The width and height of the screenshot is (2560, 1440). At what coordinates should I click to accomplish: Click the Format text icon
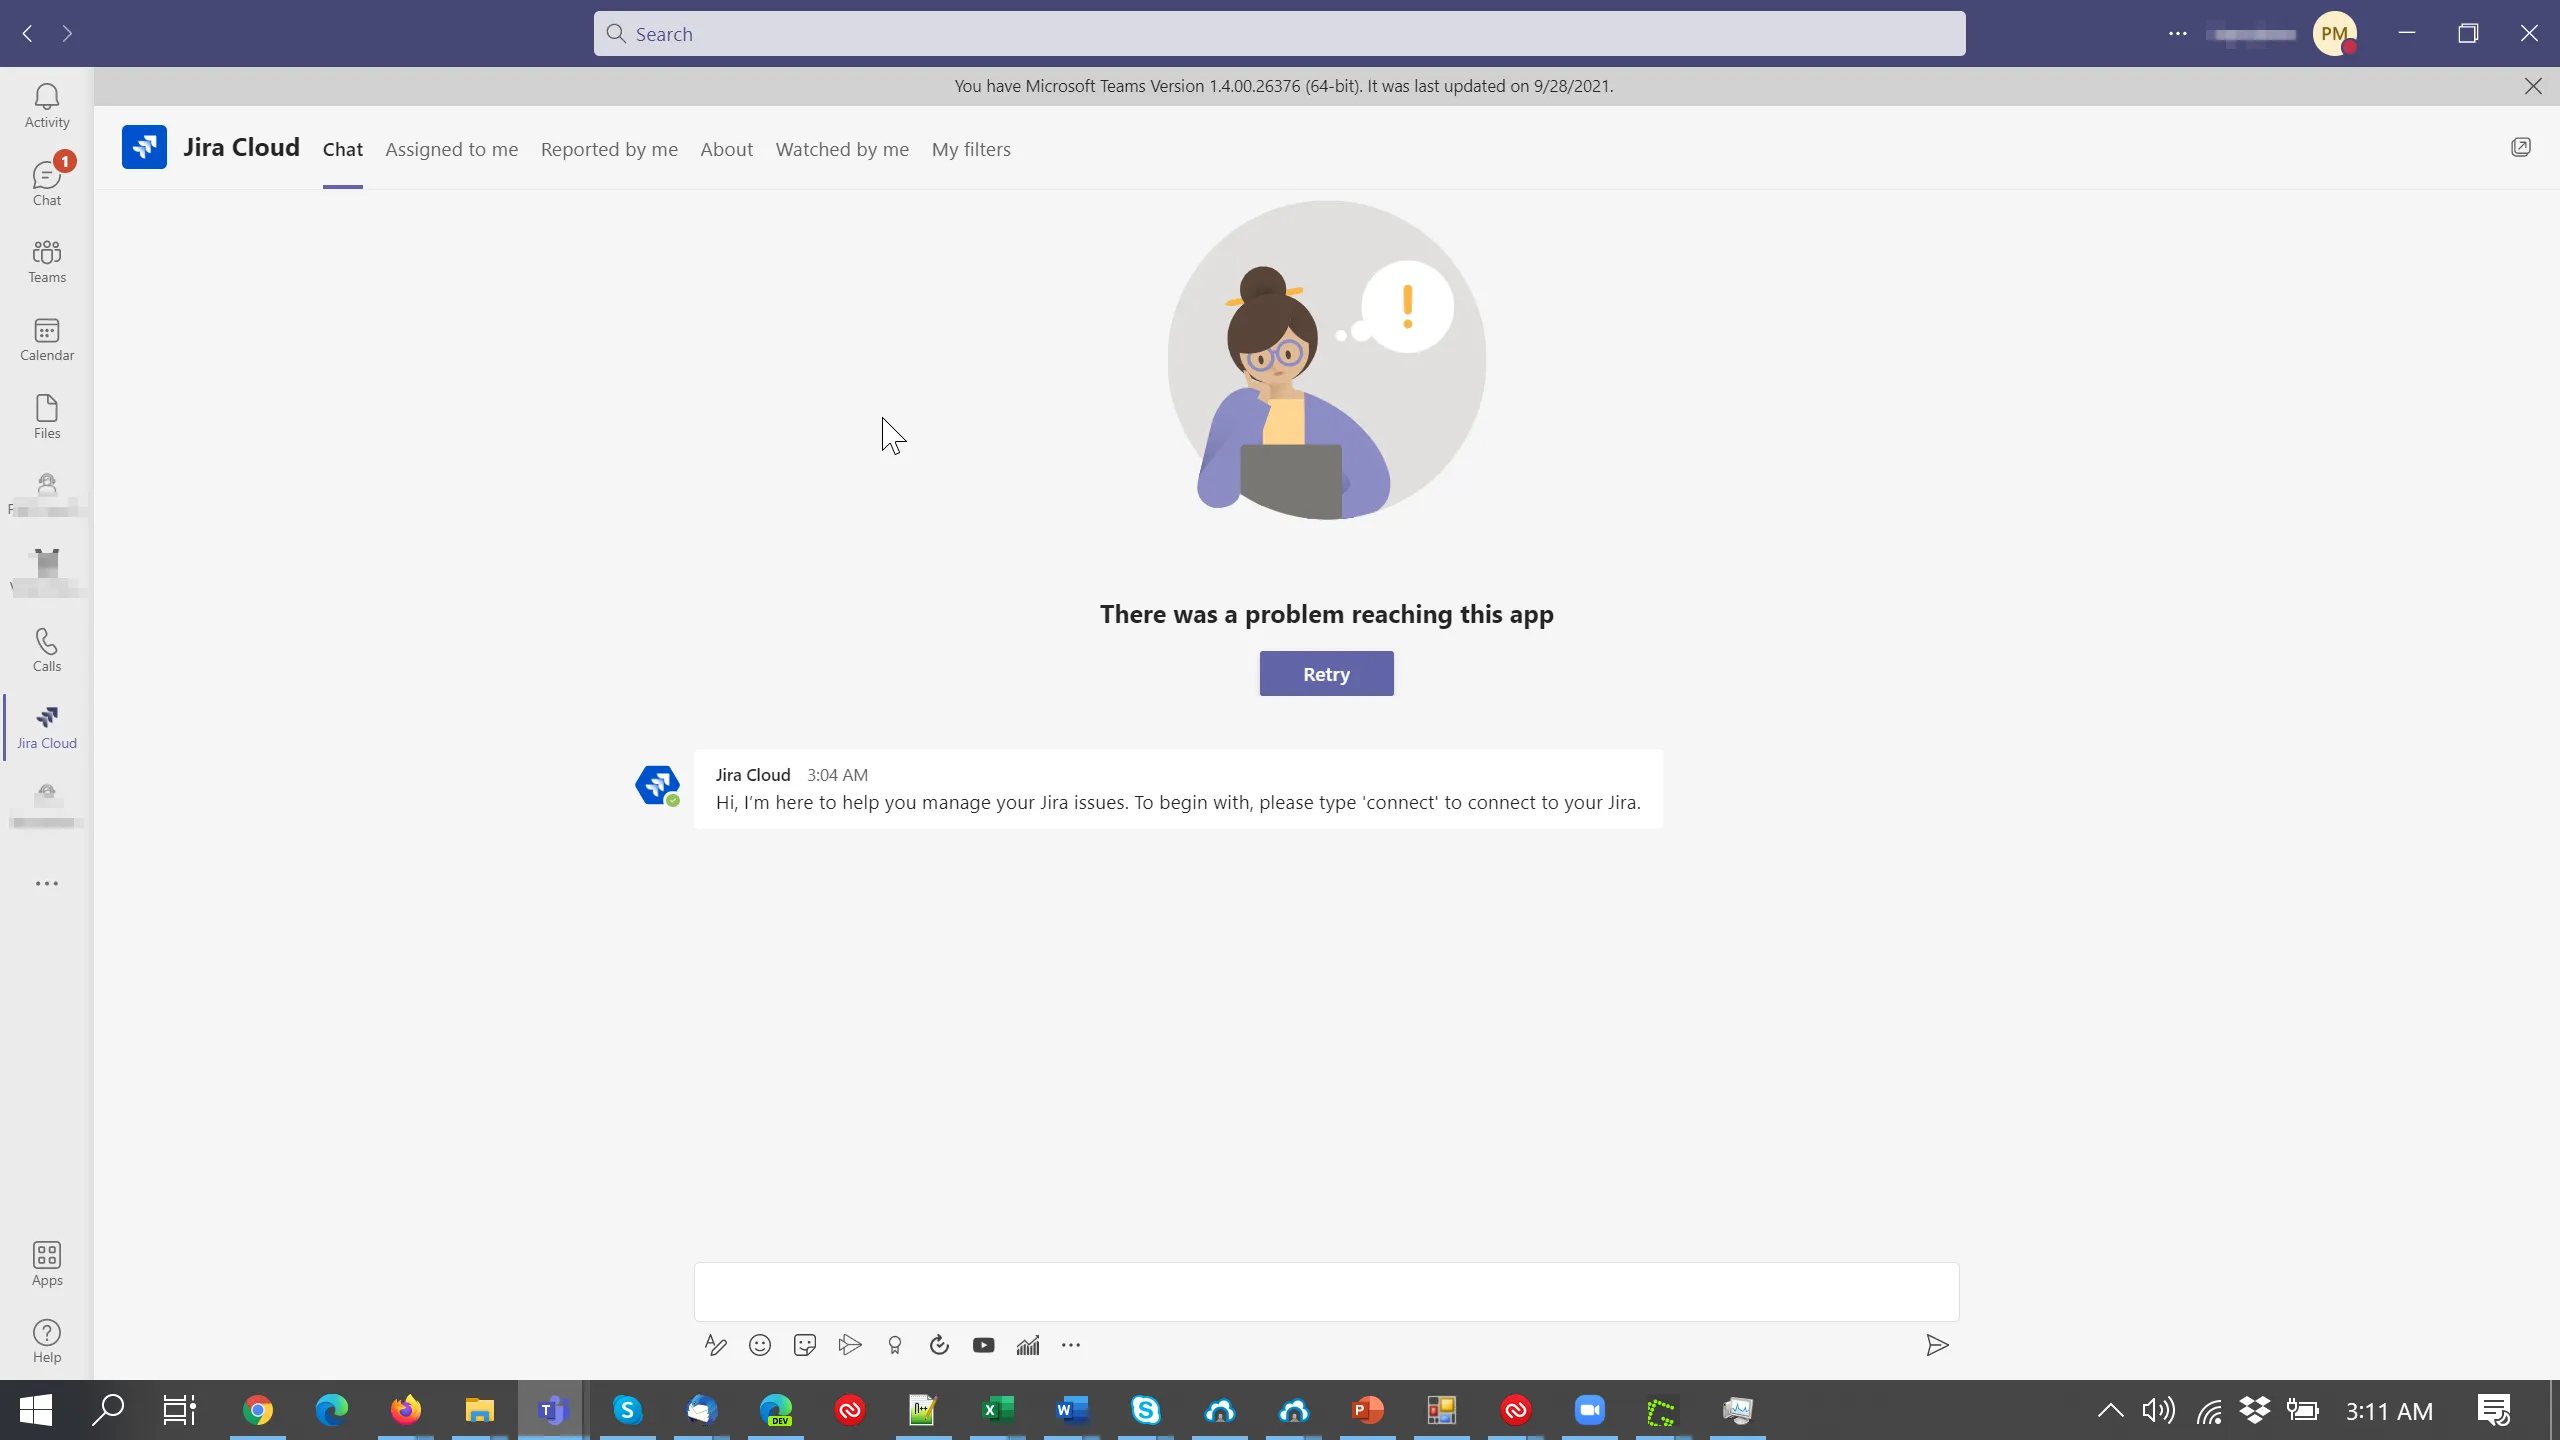715,1345
